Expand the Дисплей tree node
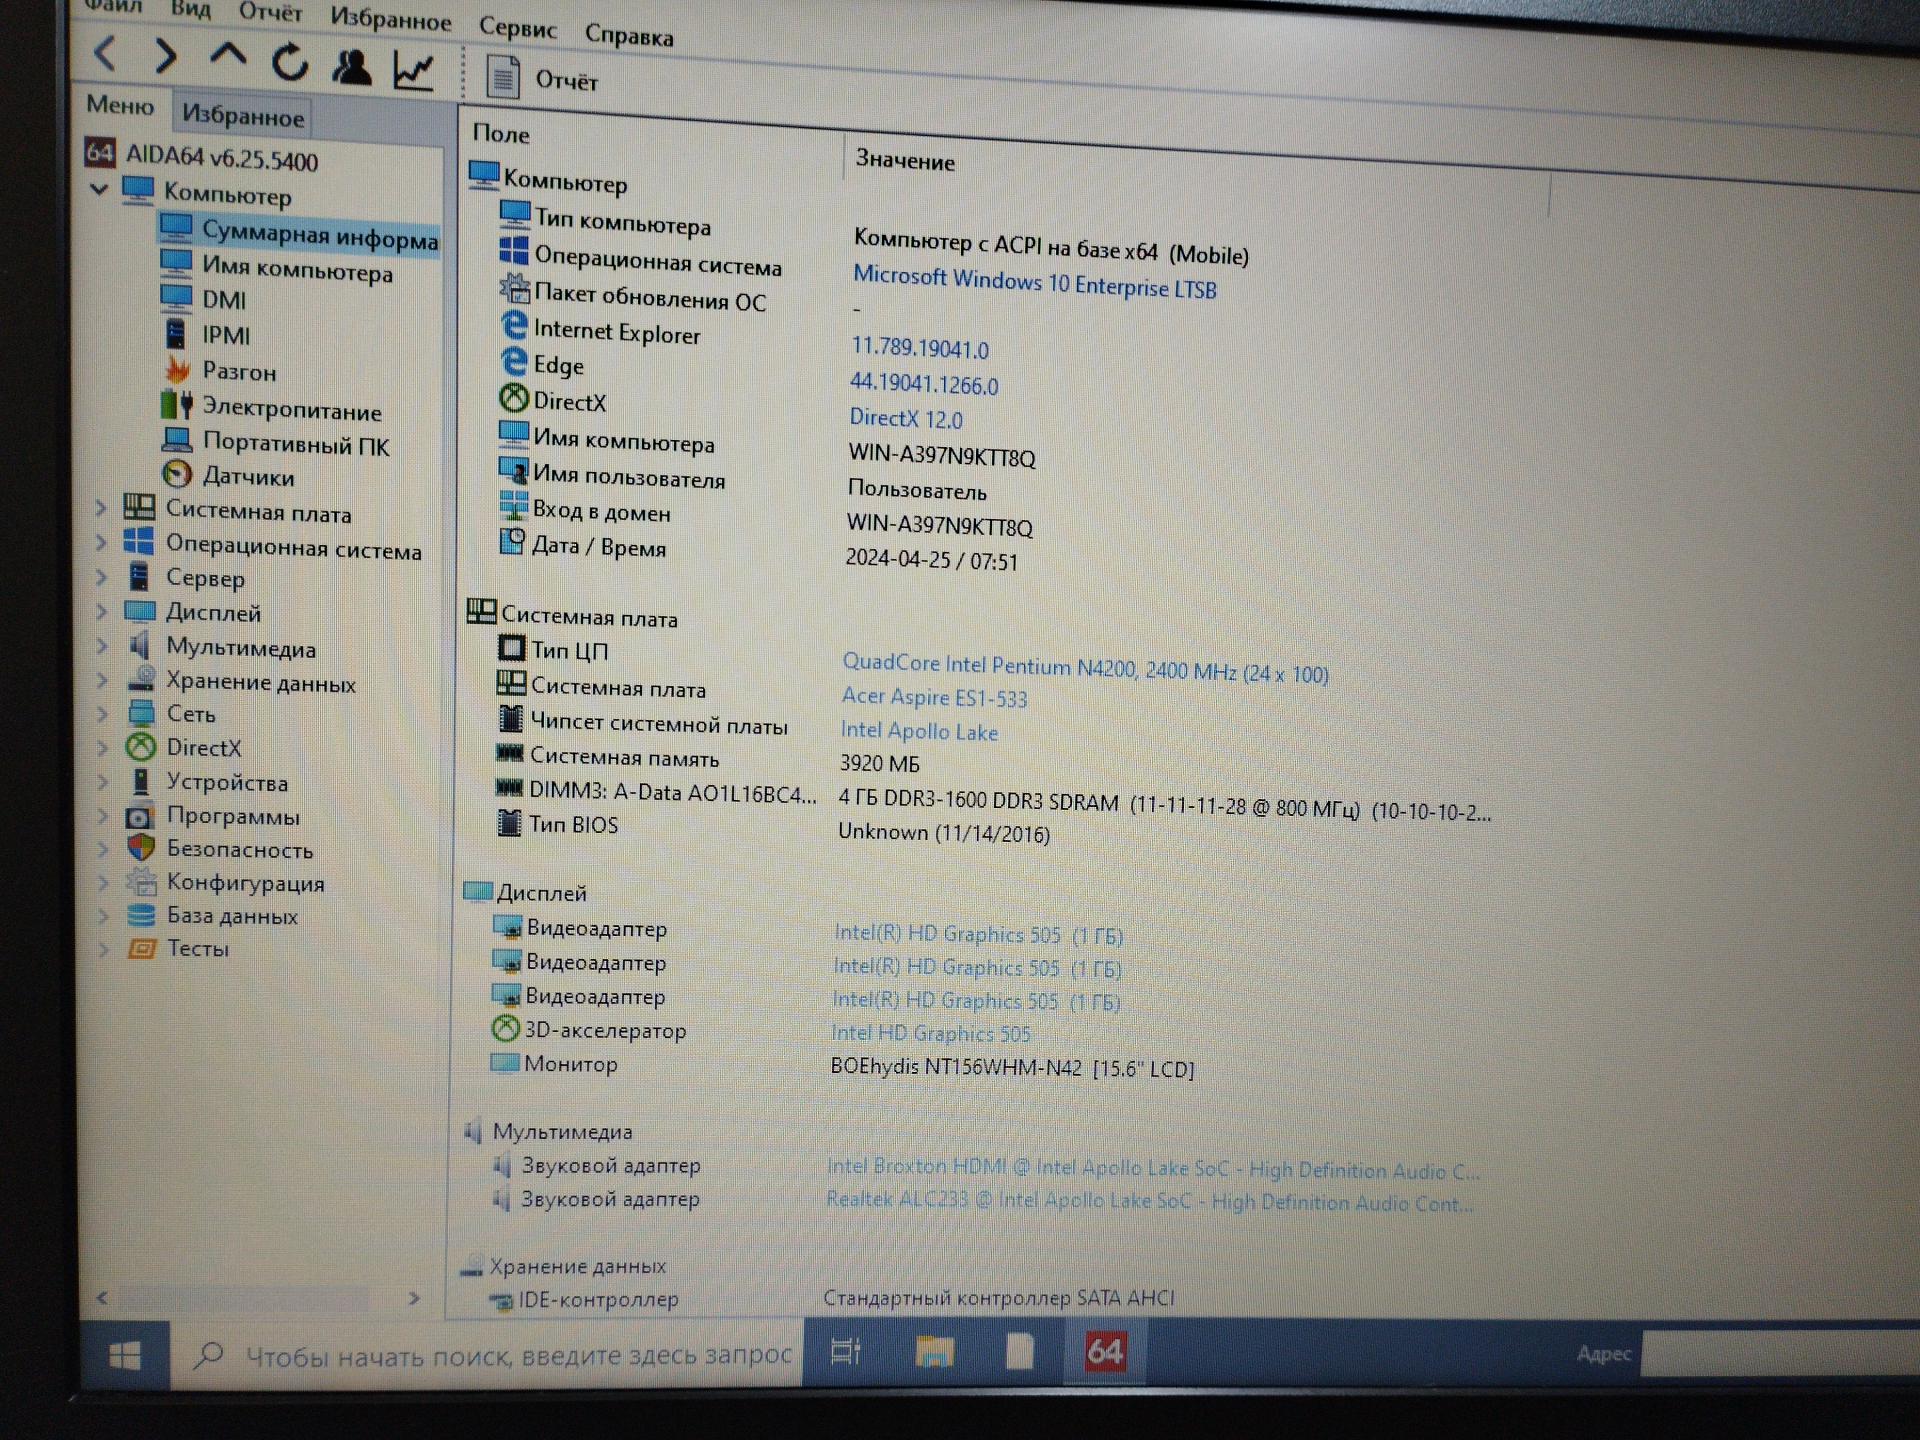This screenshot has height=1440, width=1920. point(101,611)
